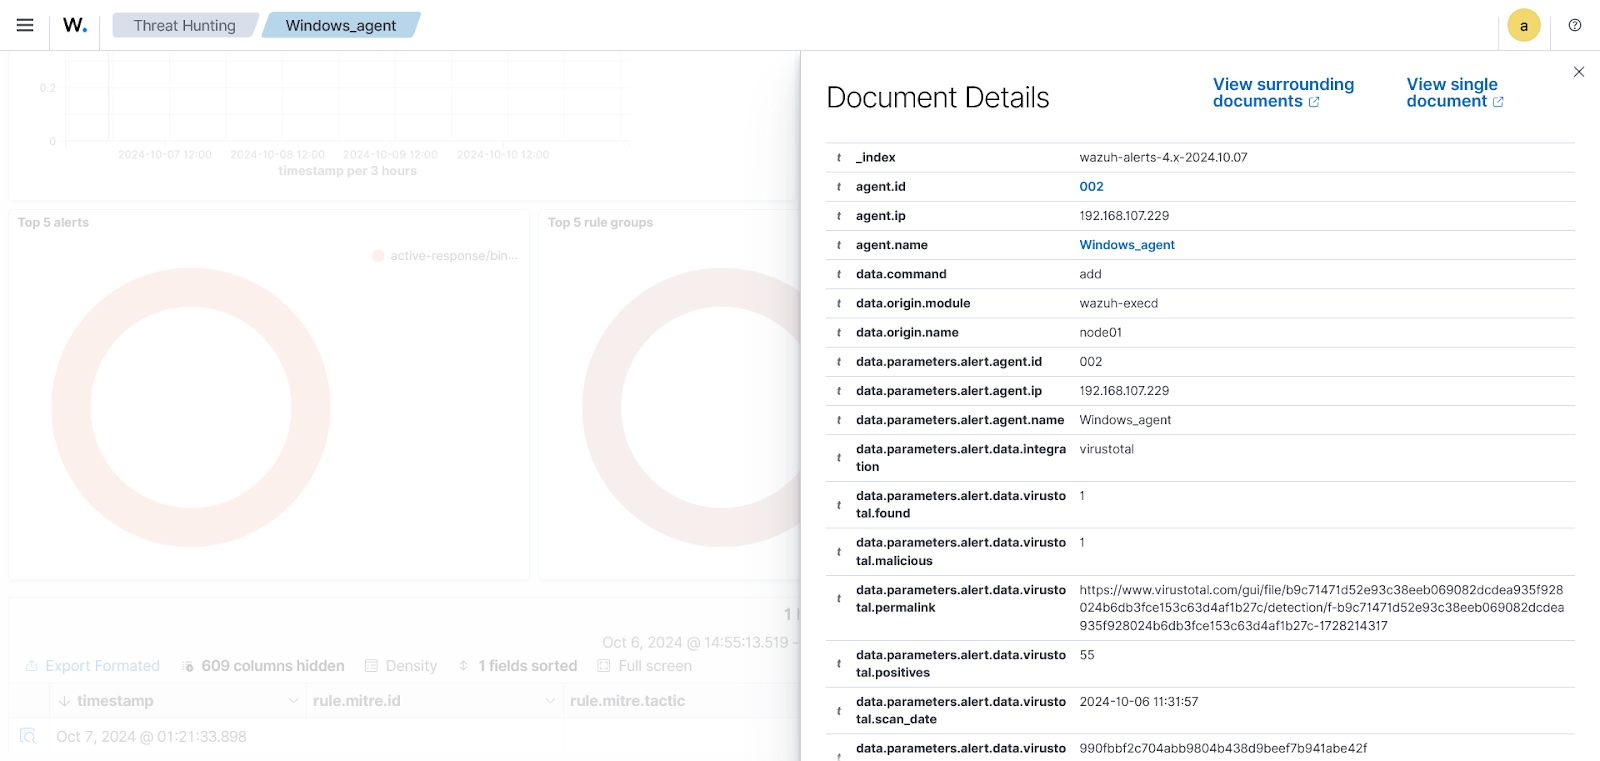This screenshot has width=1600, height=761.
Task: Select the node01 origin name value
Action: coord(1100,333)
